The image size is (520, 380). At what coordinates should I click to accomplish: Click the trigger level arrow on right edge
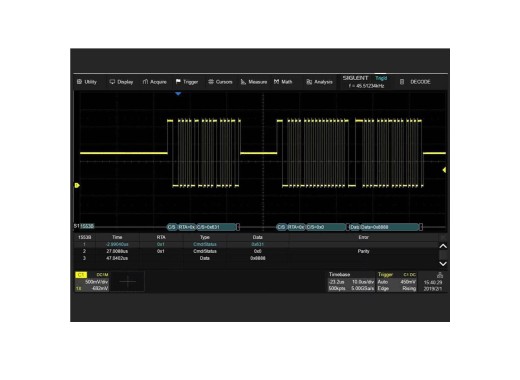[444, 170]
